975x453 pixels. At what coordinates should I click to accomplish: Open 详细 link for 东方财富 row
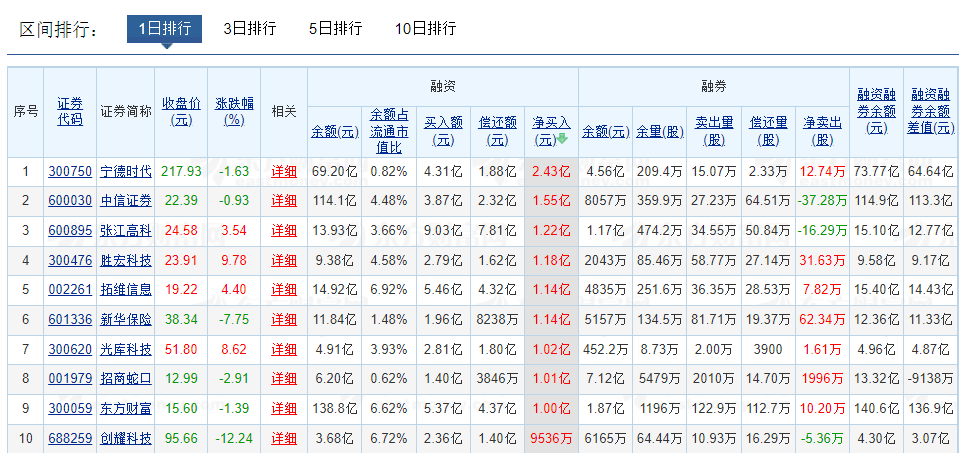tap(285, 409)
